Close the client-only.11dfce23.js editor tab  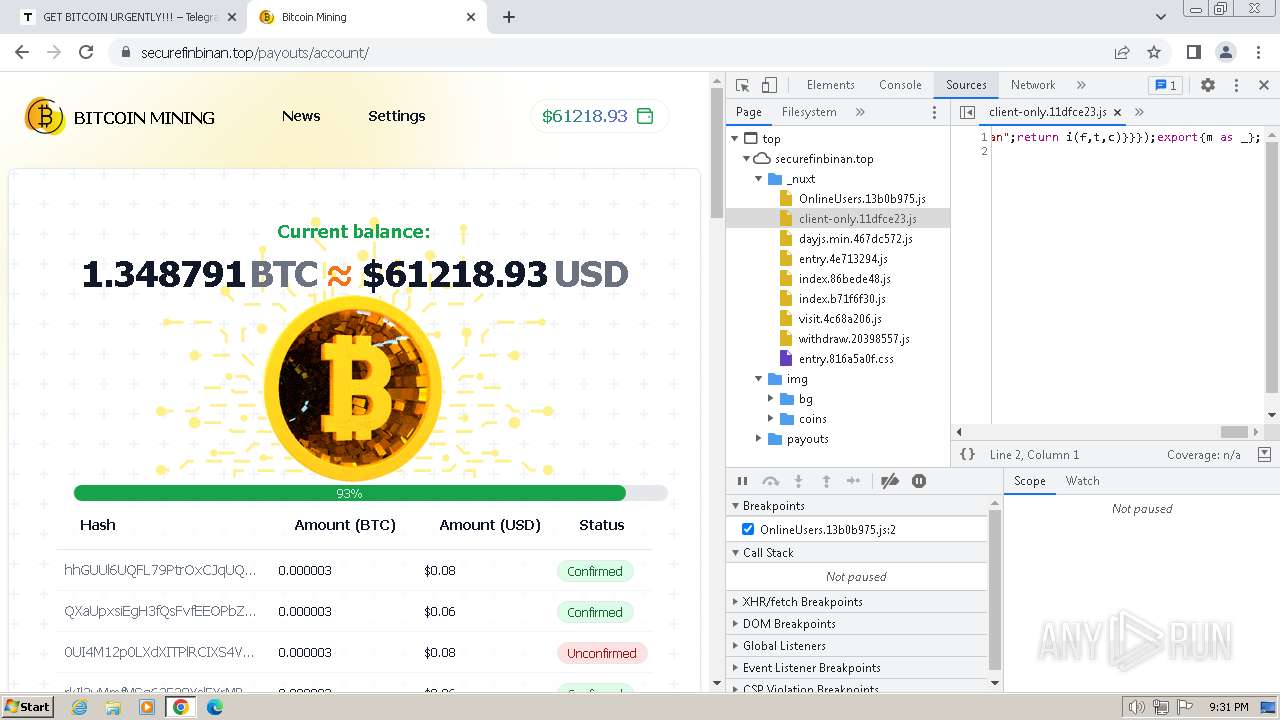pos(1117,112)
